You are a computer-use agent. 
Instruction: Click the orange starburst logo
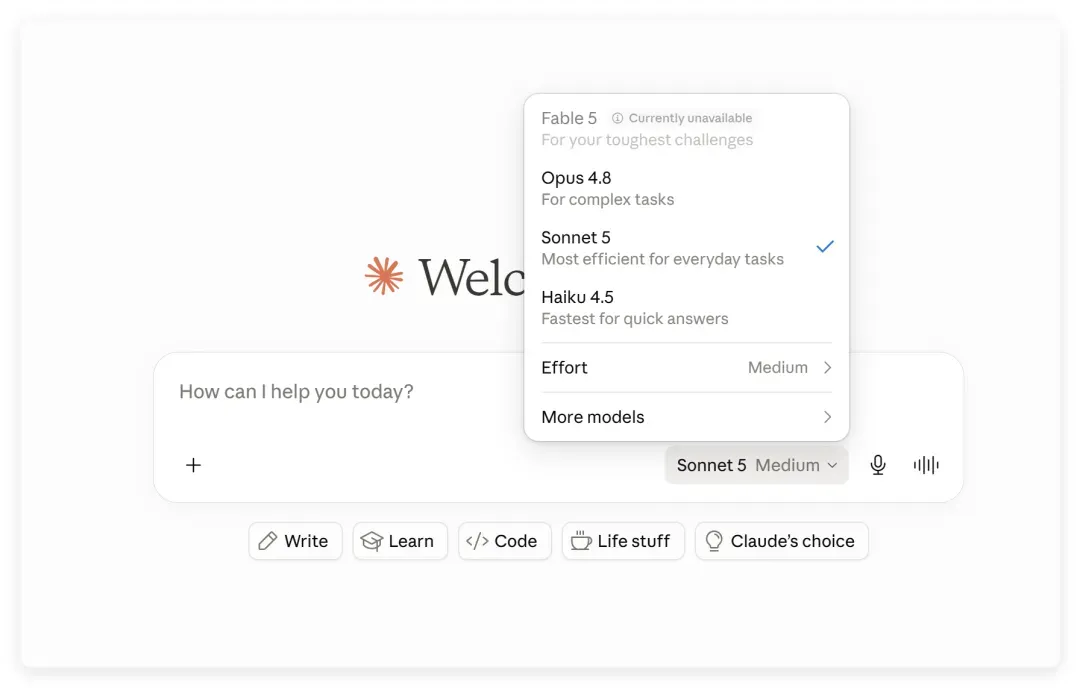tap(384, 276)
